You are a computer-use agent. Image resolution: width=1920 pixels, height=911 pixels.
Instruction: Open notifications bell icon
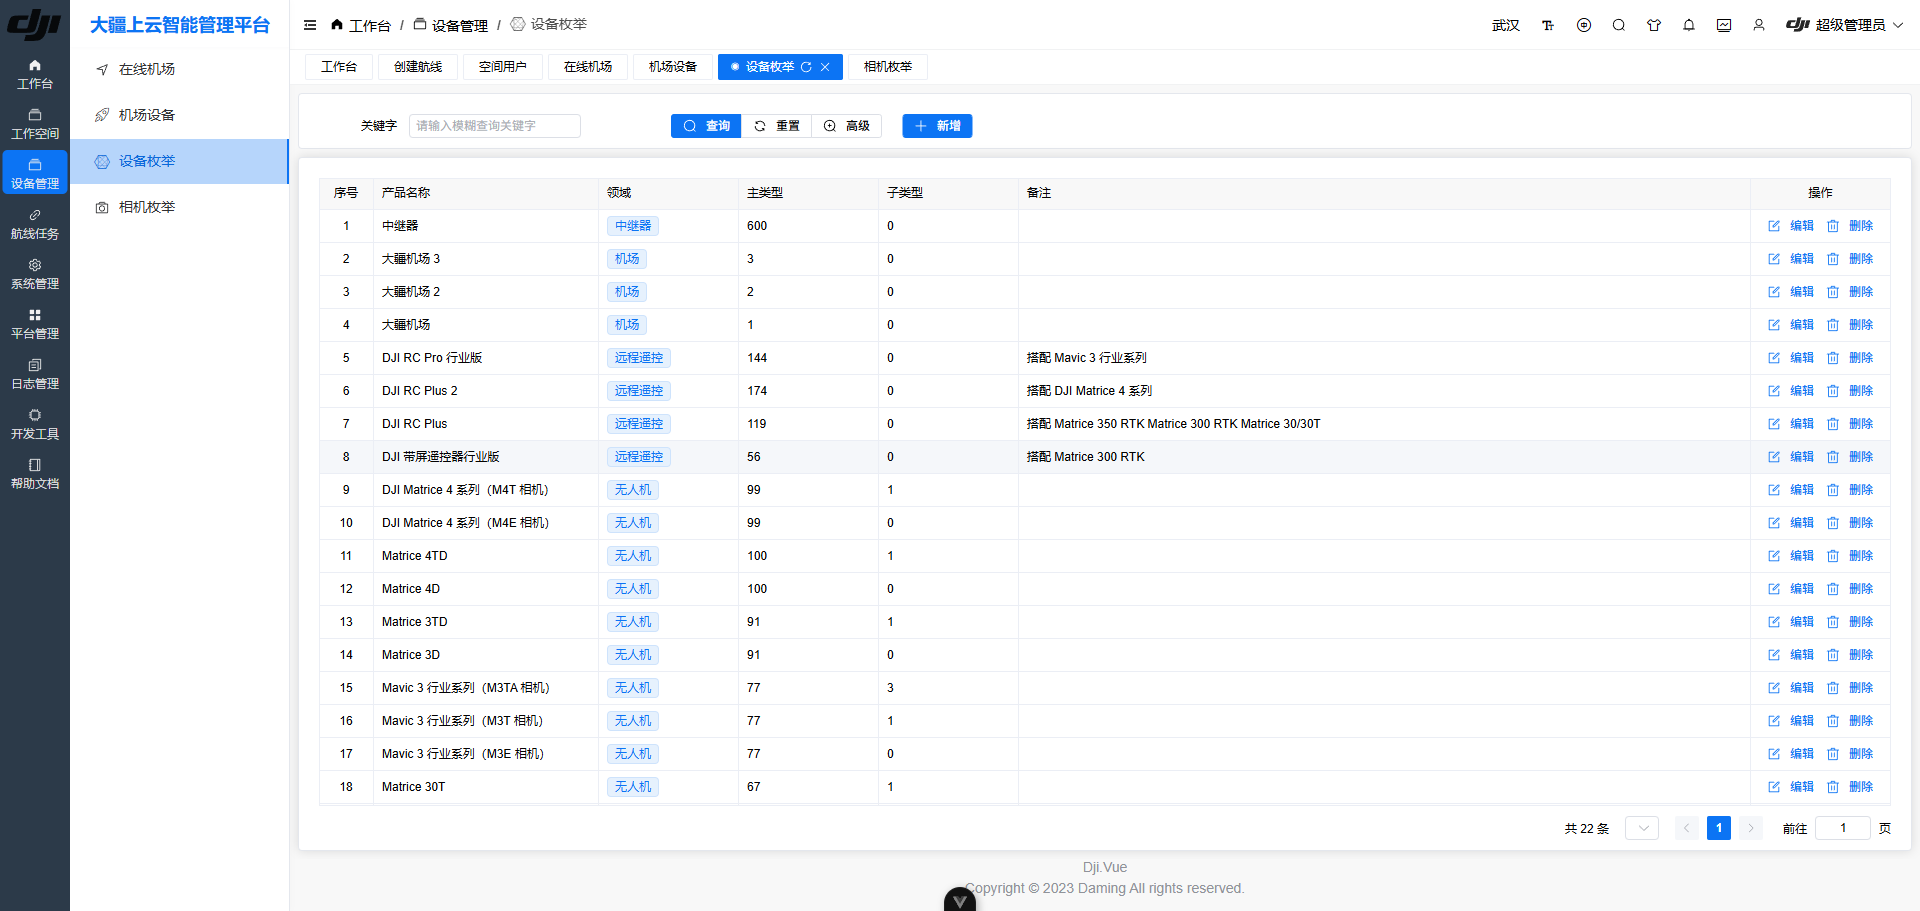click(x=1689, y=25)
